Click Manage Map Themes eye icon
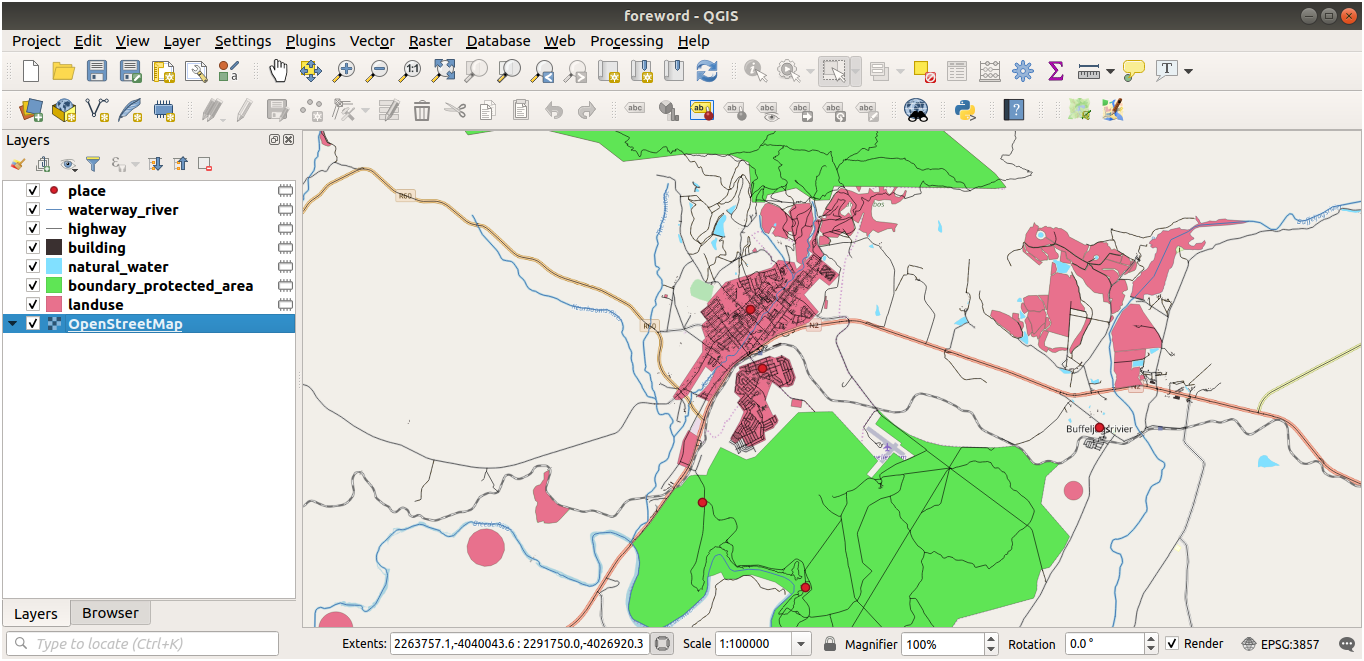The image size is (1364, 661). [x=67, y=163]
